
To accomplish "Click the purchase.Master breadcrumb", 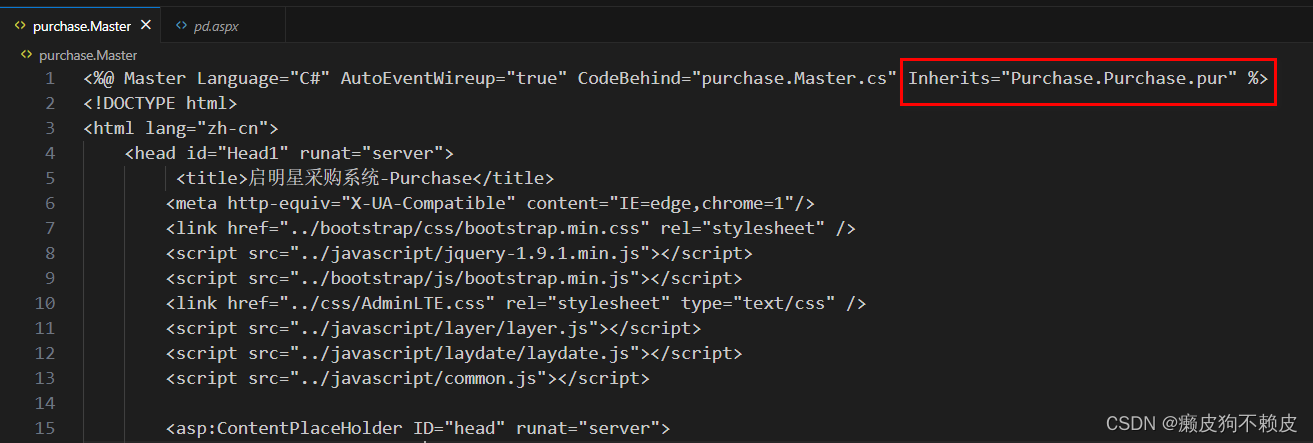I will (x=88, y=55).
